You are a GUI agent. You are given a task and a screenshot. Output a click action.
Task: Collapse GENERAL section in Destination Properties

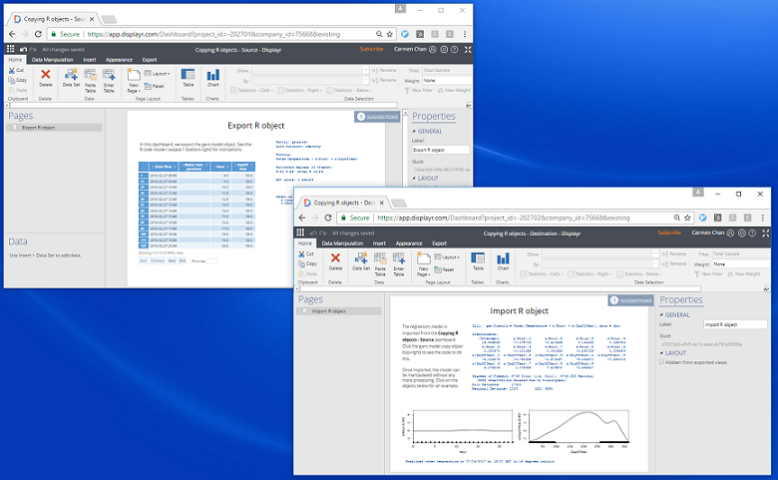[661, 315]
